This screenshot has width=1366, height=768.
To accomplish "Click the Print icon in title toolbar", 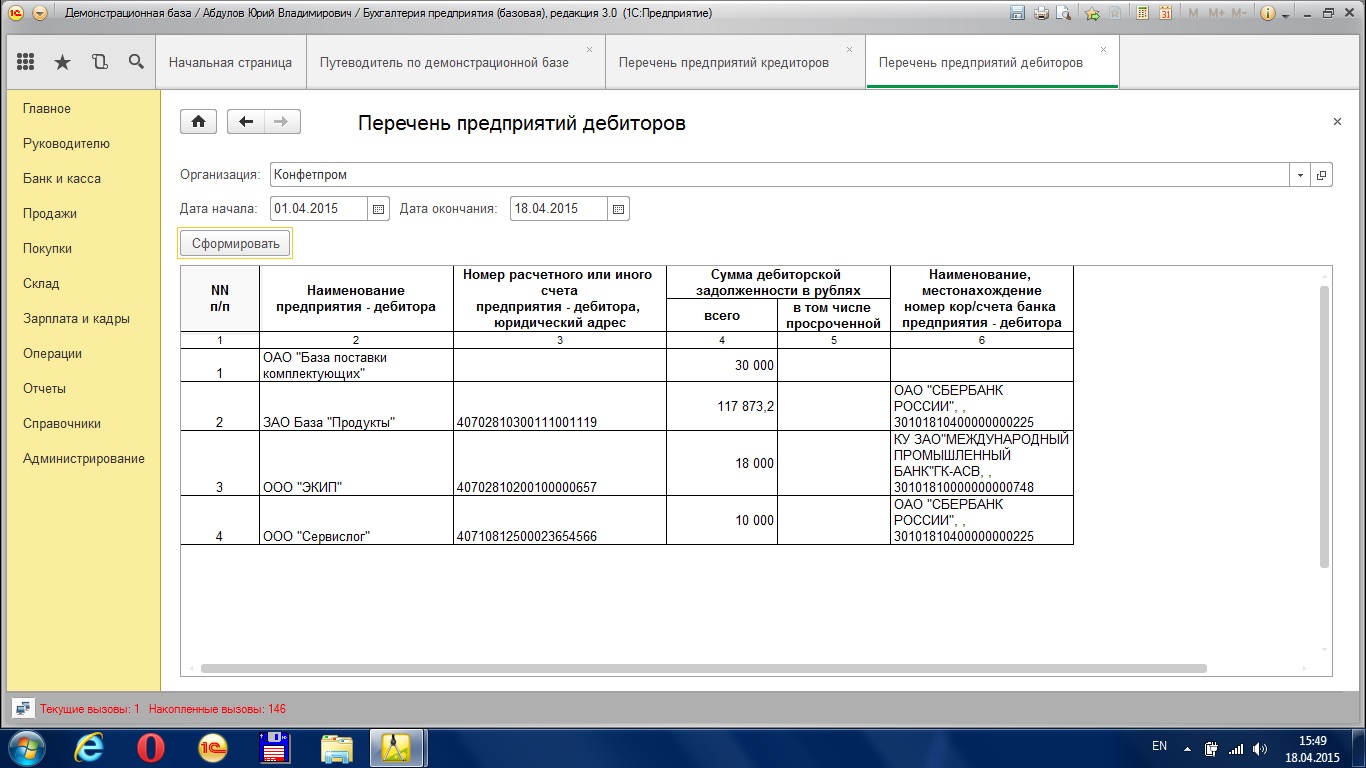I will 1041,13.
